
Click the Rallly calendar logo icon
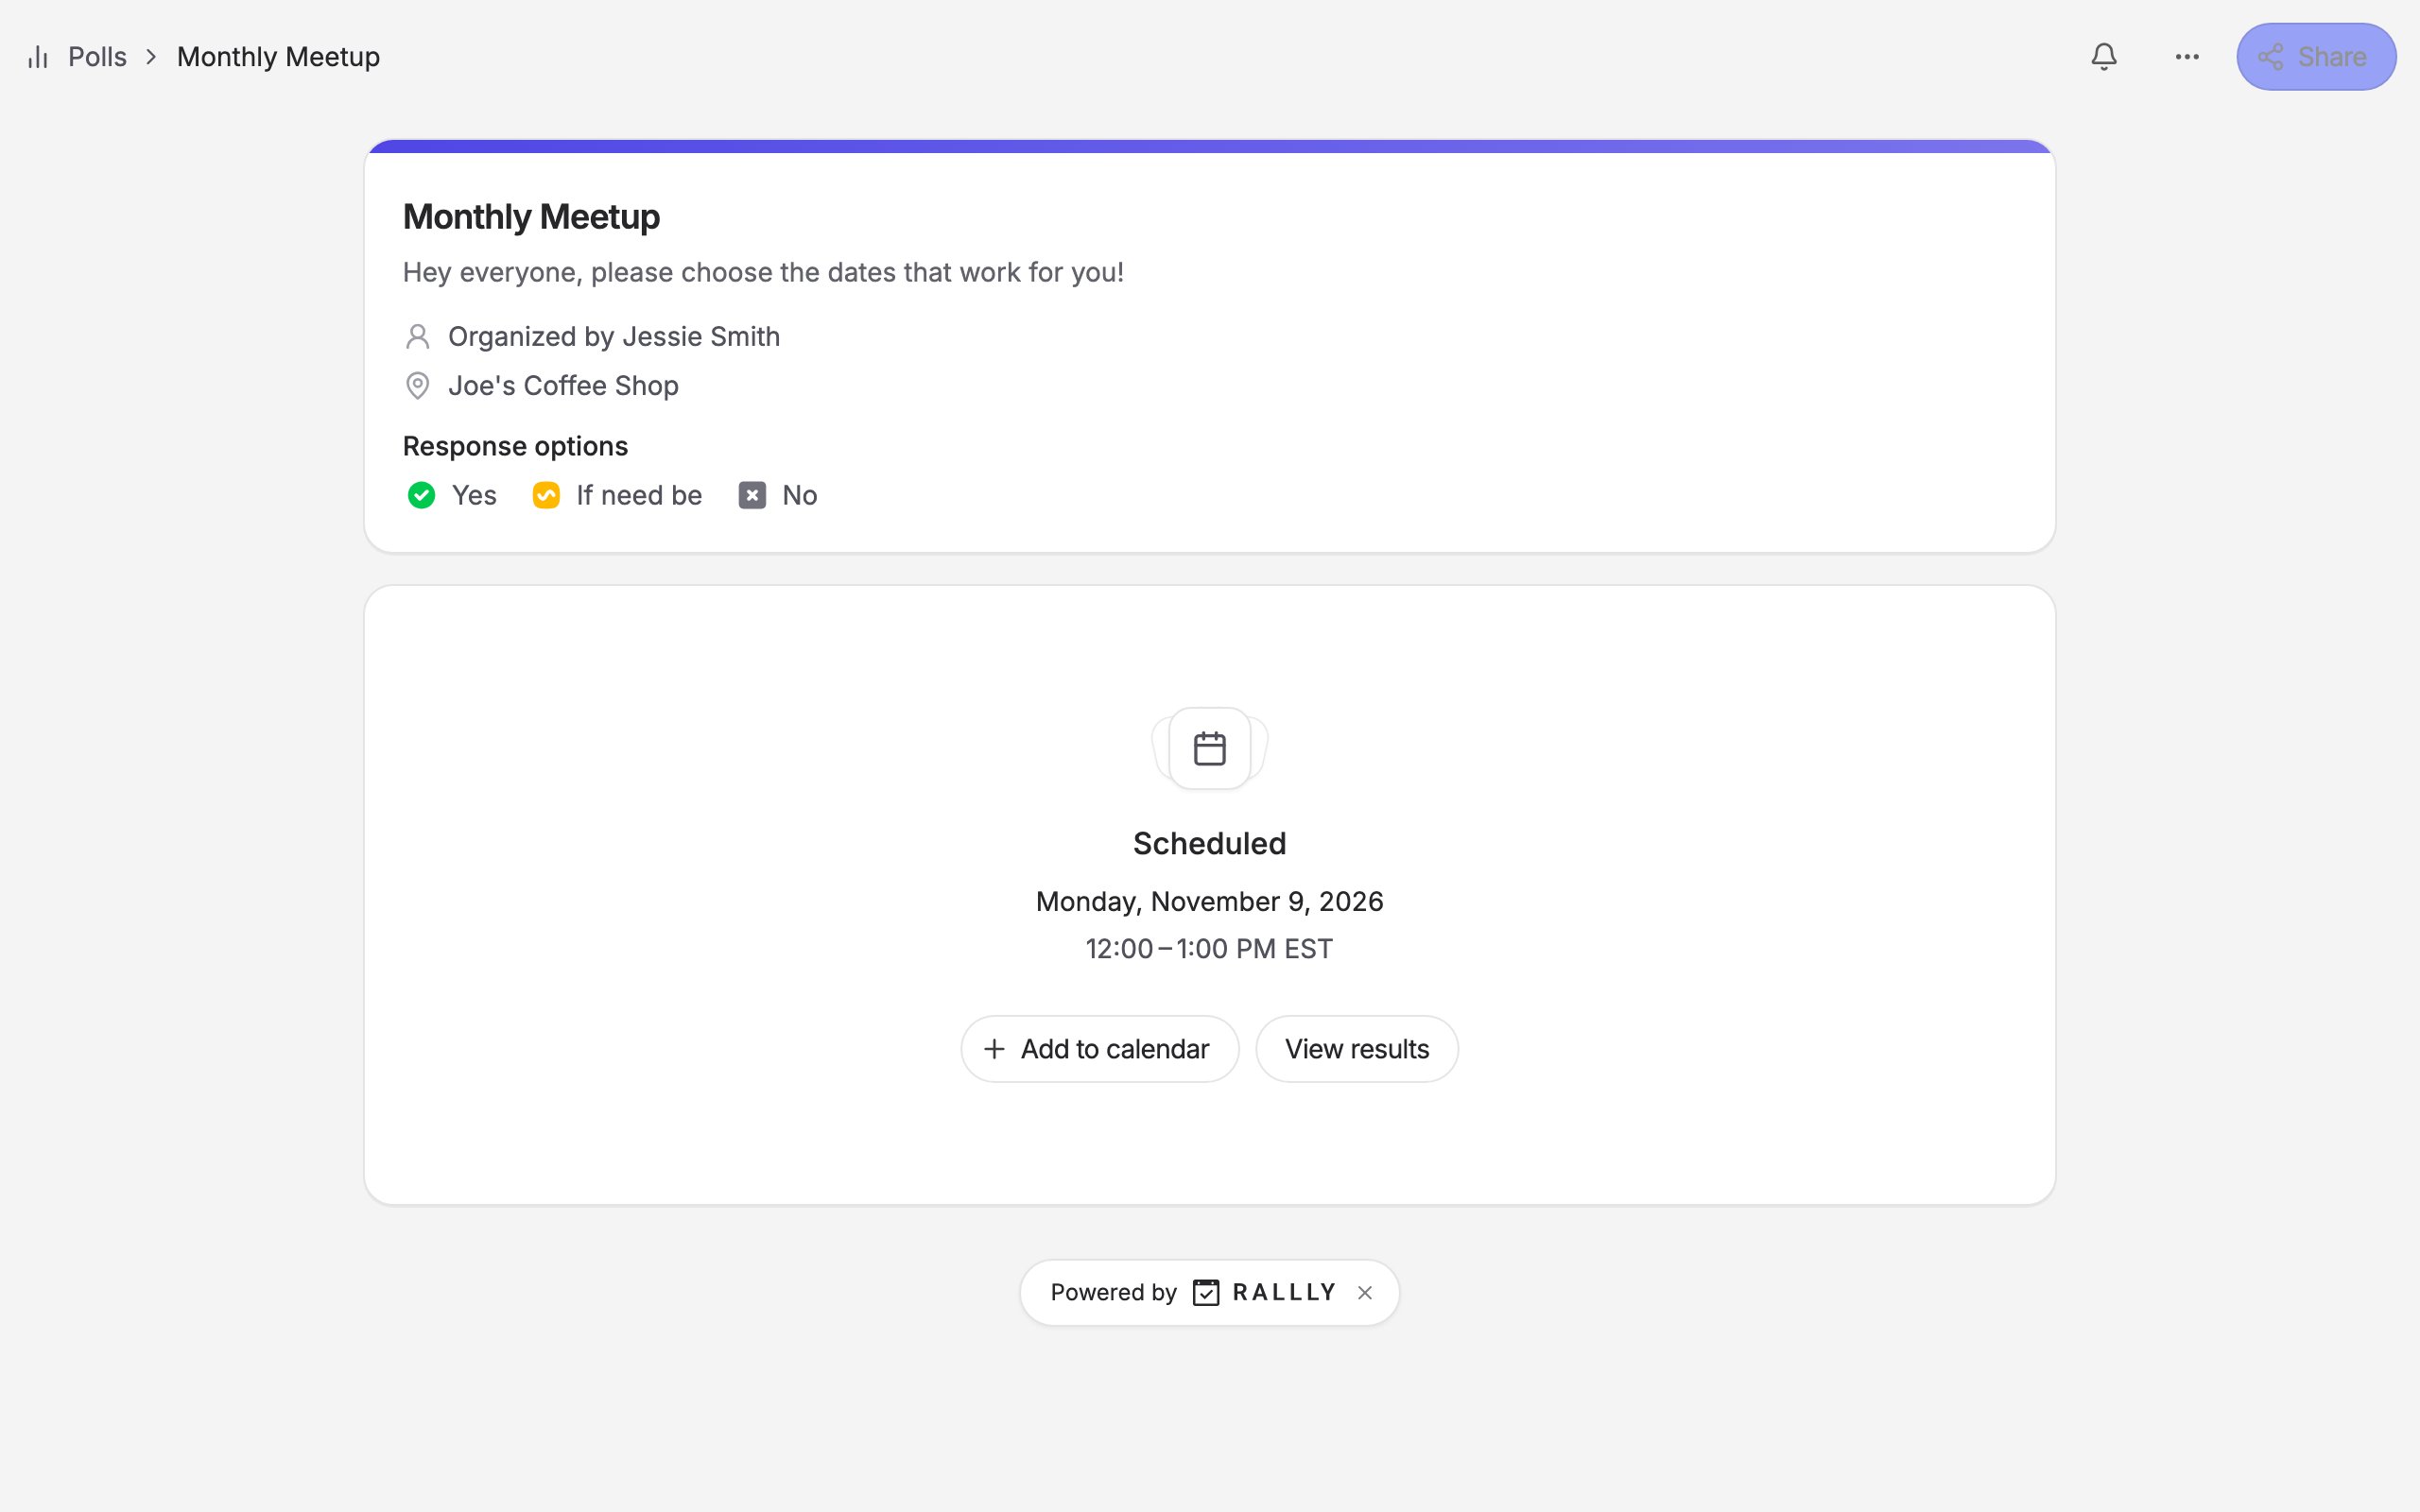(x=1206, y=1293)
